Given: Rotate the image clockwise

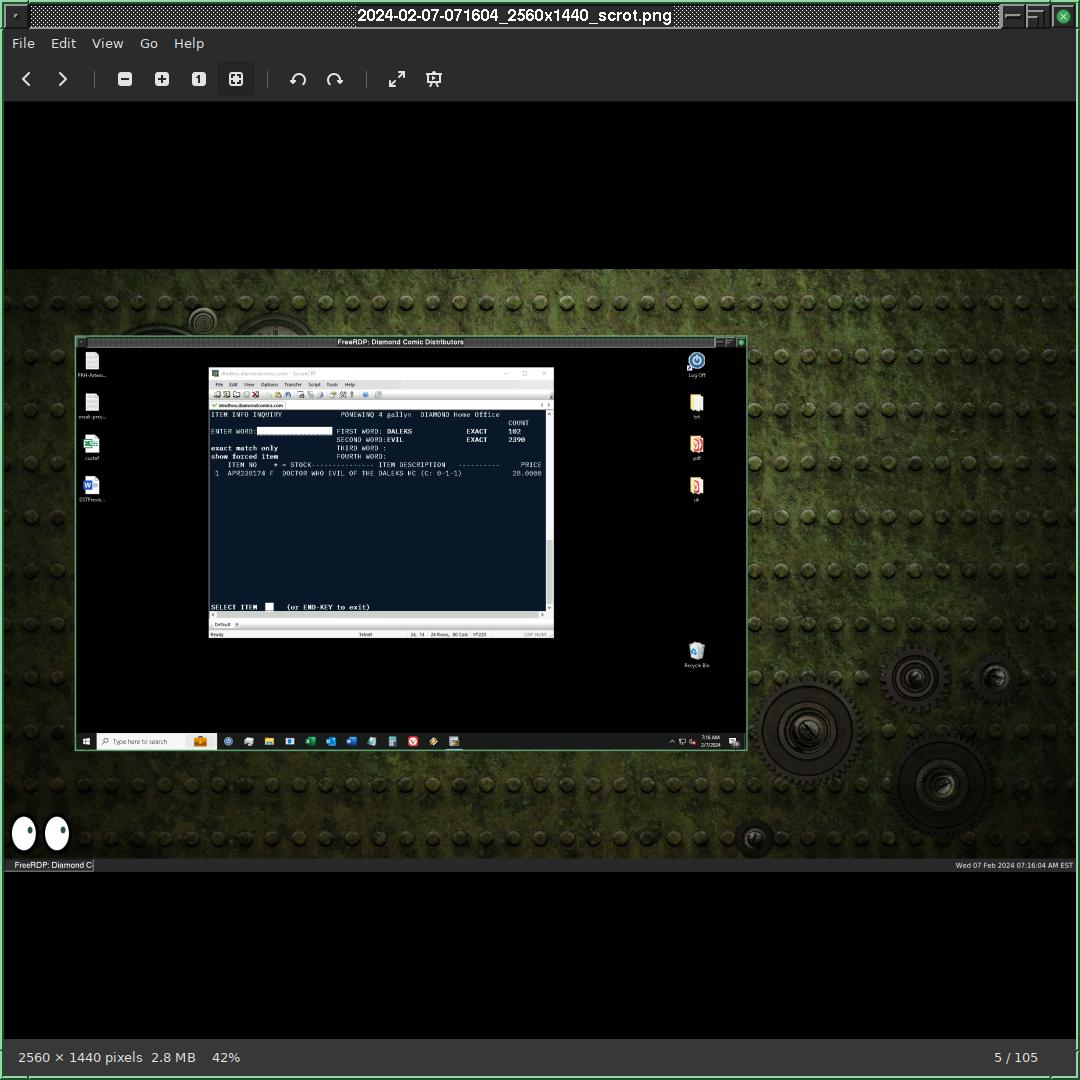Looking at the screenshot, I should click(x=335, y=79).
